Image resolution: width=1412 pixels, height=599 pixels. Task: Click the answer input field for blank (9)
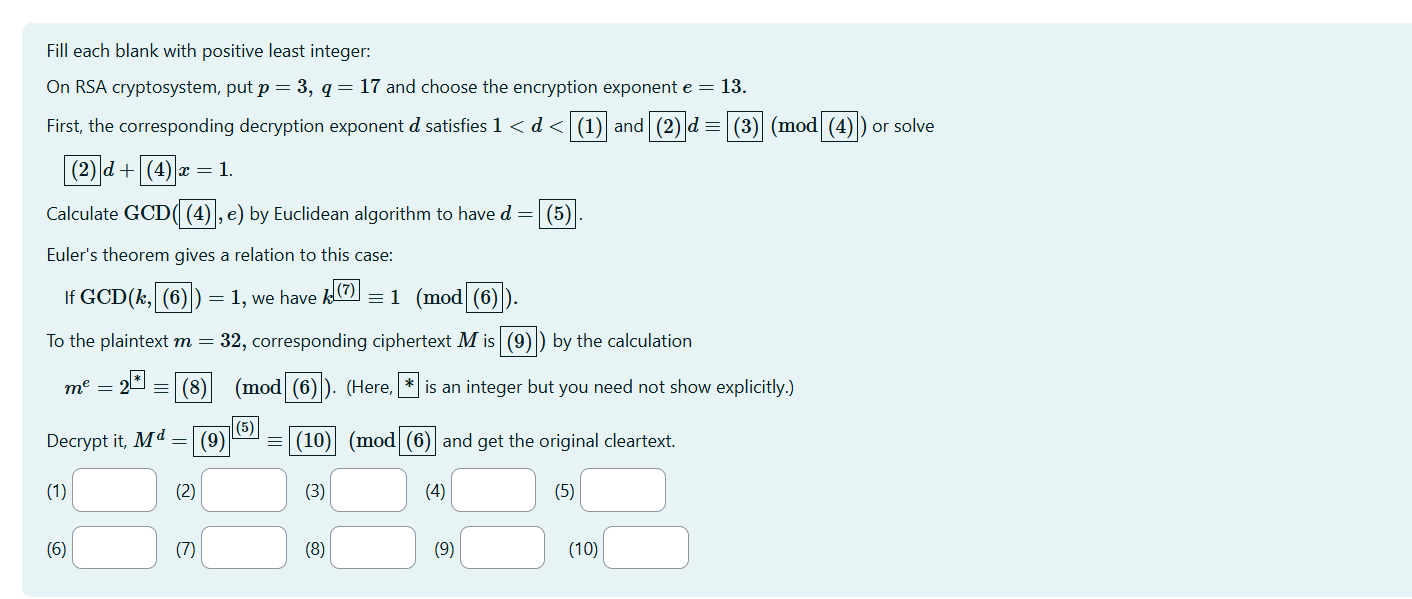click(x=502, y=547)
